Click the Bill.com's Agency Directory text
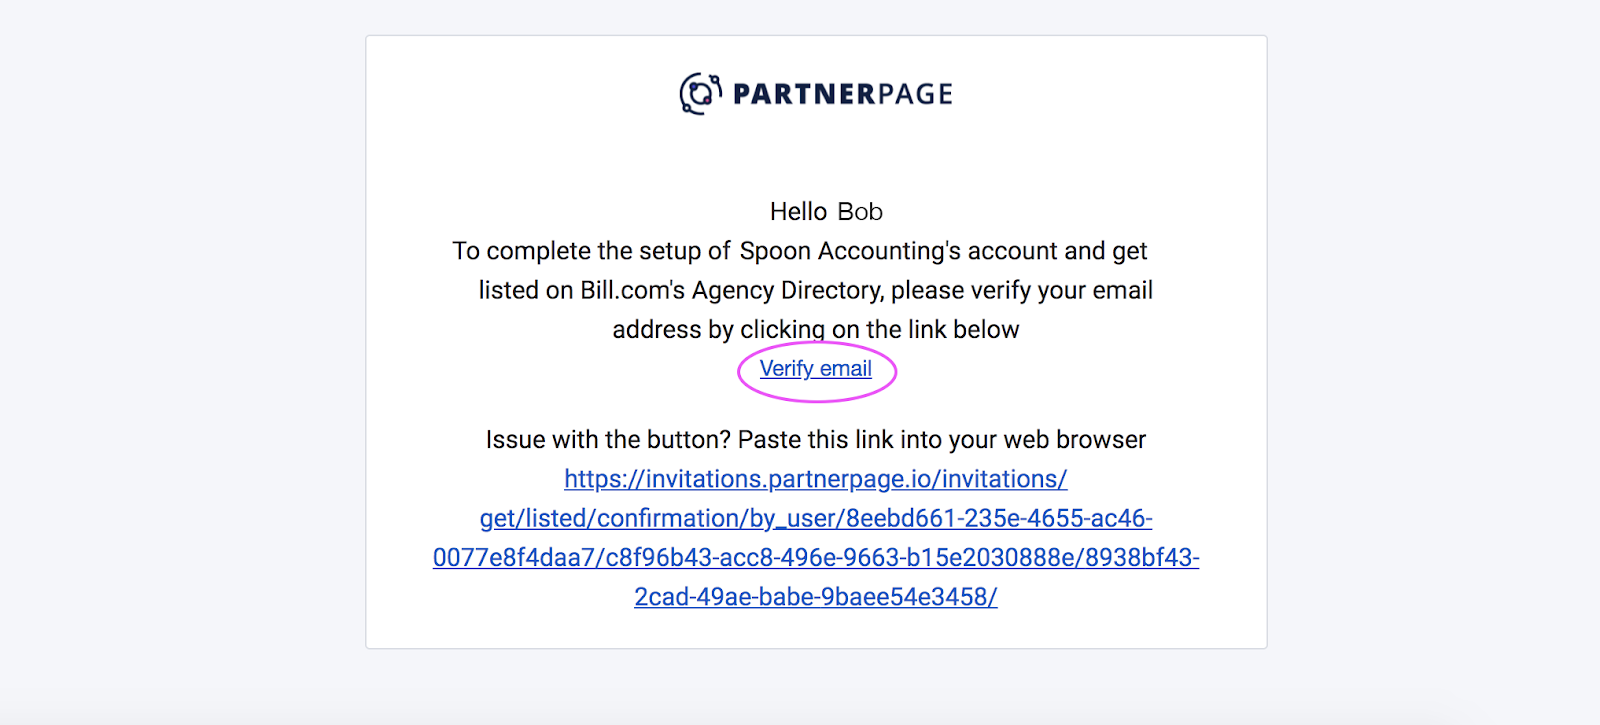This screenshot has height=725, width=1600. point(731,290)
